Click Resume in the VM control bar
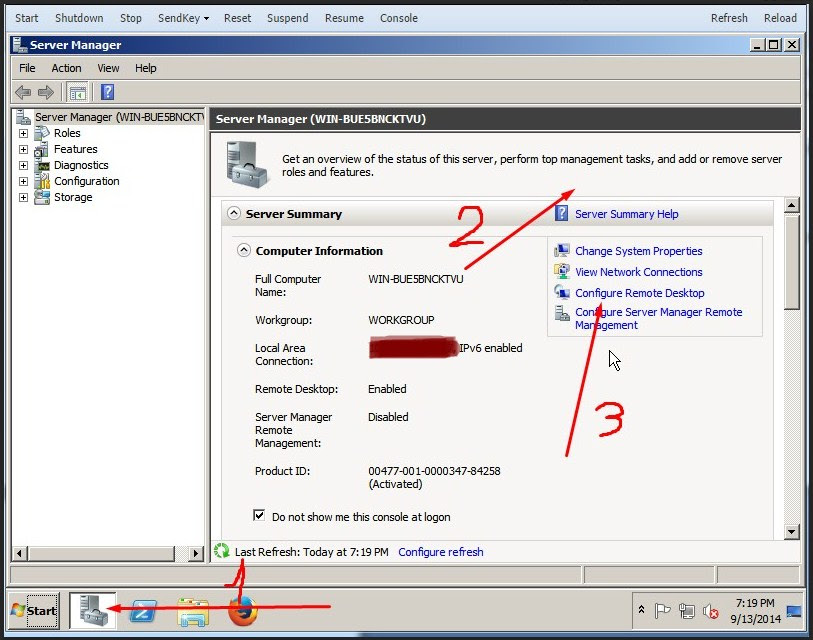813x640 pixels. (x=344, y=18)
